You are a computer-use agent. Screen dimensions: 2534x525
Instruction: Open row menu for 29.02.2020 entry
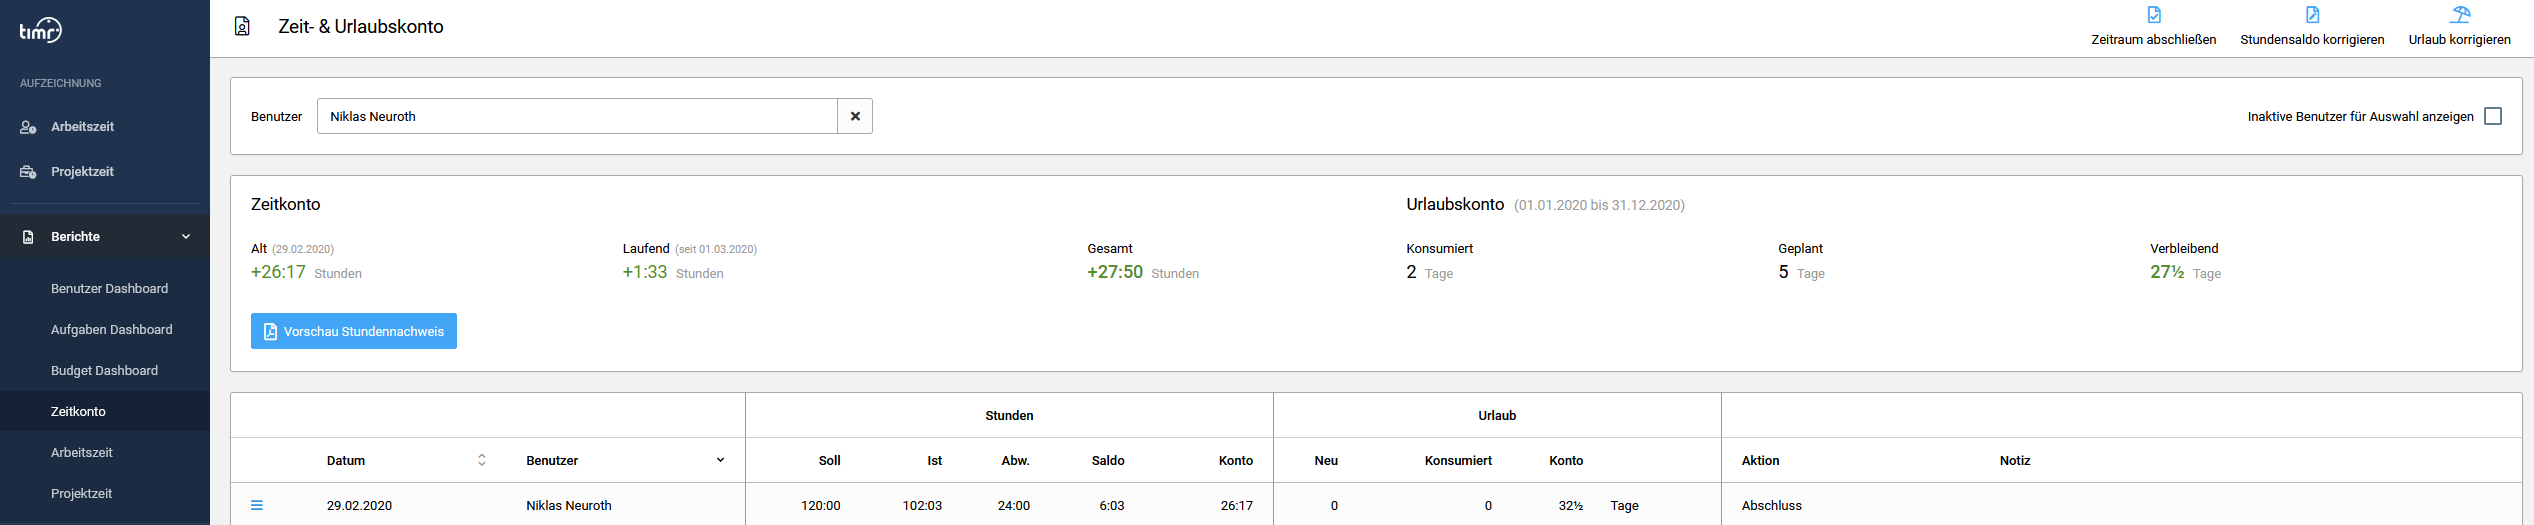[x=257, y=505]
